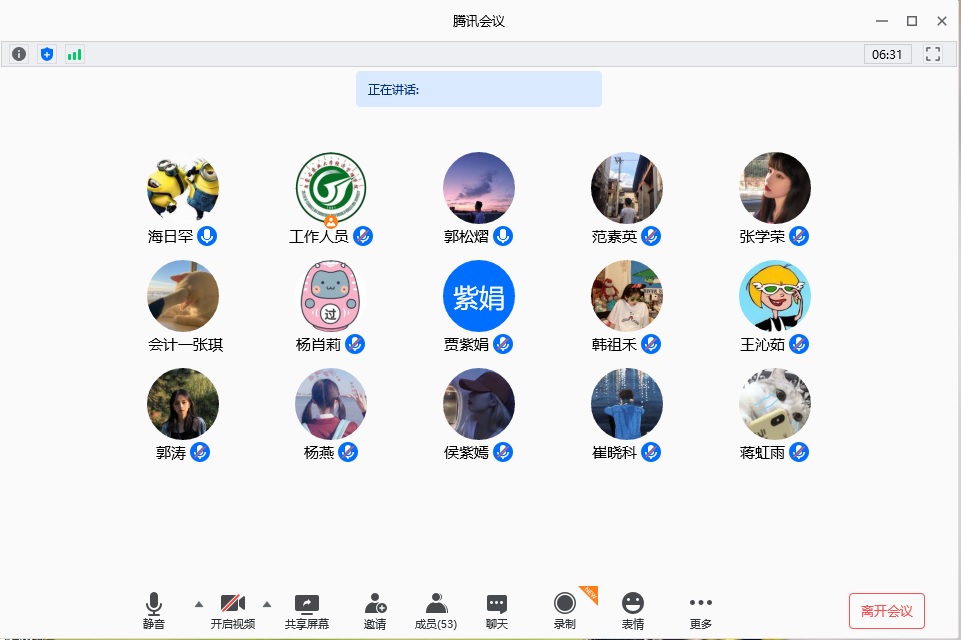Turn on camera with 开启视频

(233, 610)
